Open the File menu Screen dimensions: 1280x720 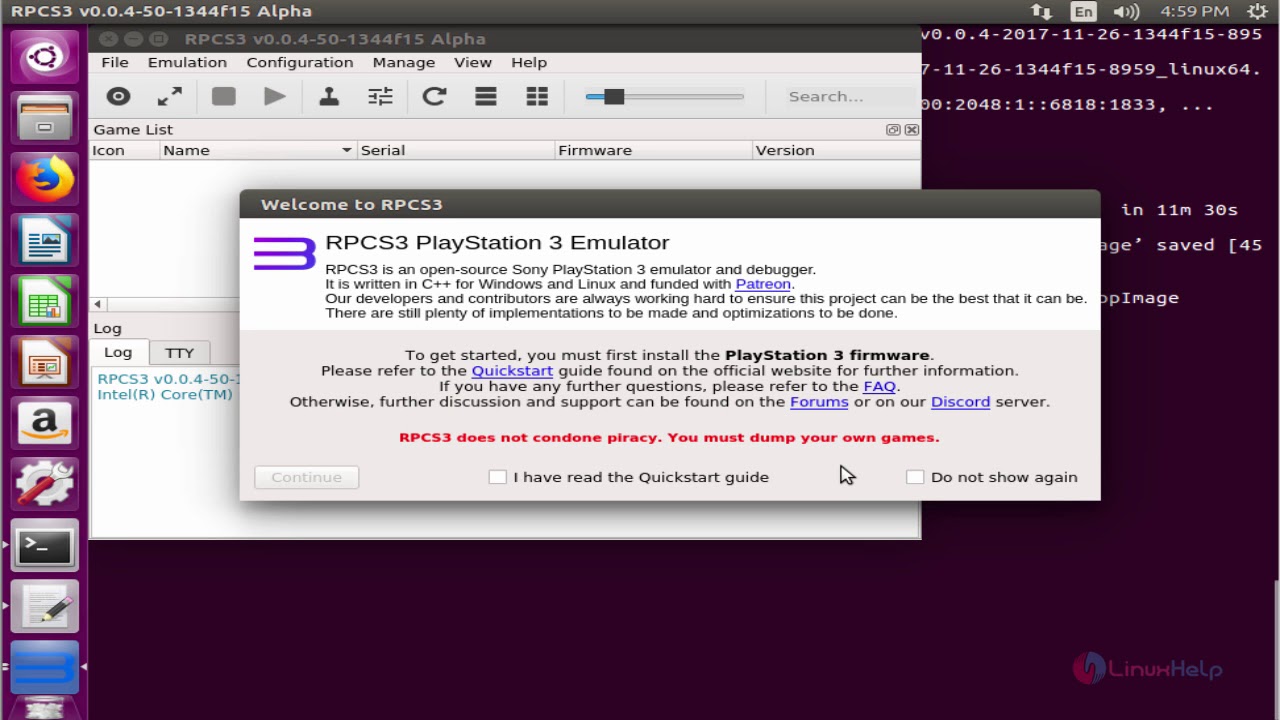pos(115,62)
